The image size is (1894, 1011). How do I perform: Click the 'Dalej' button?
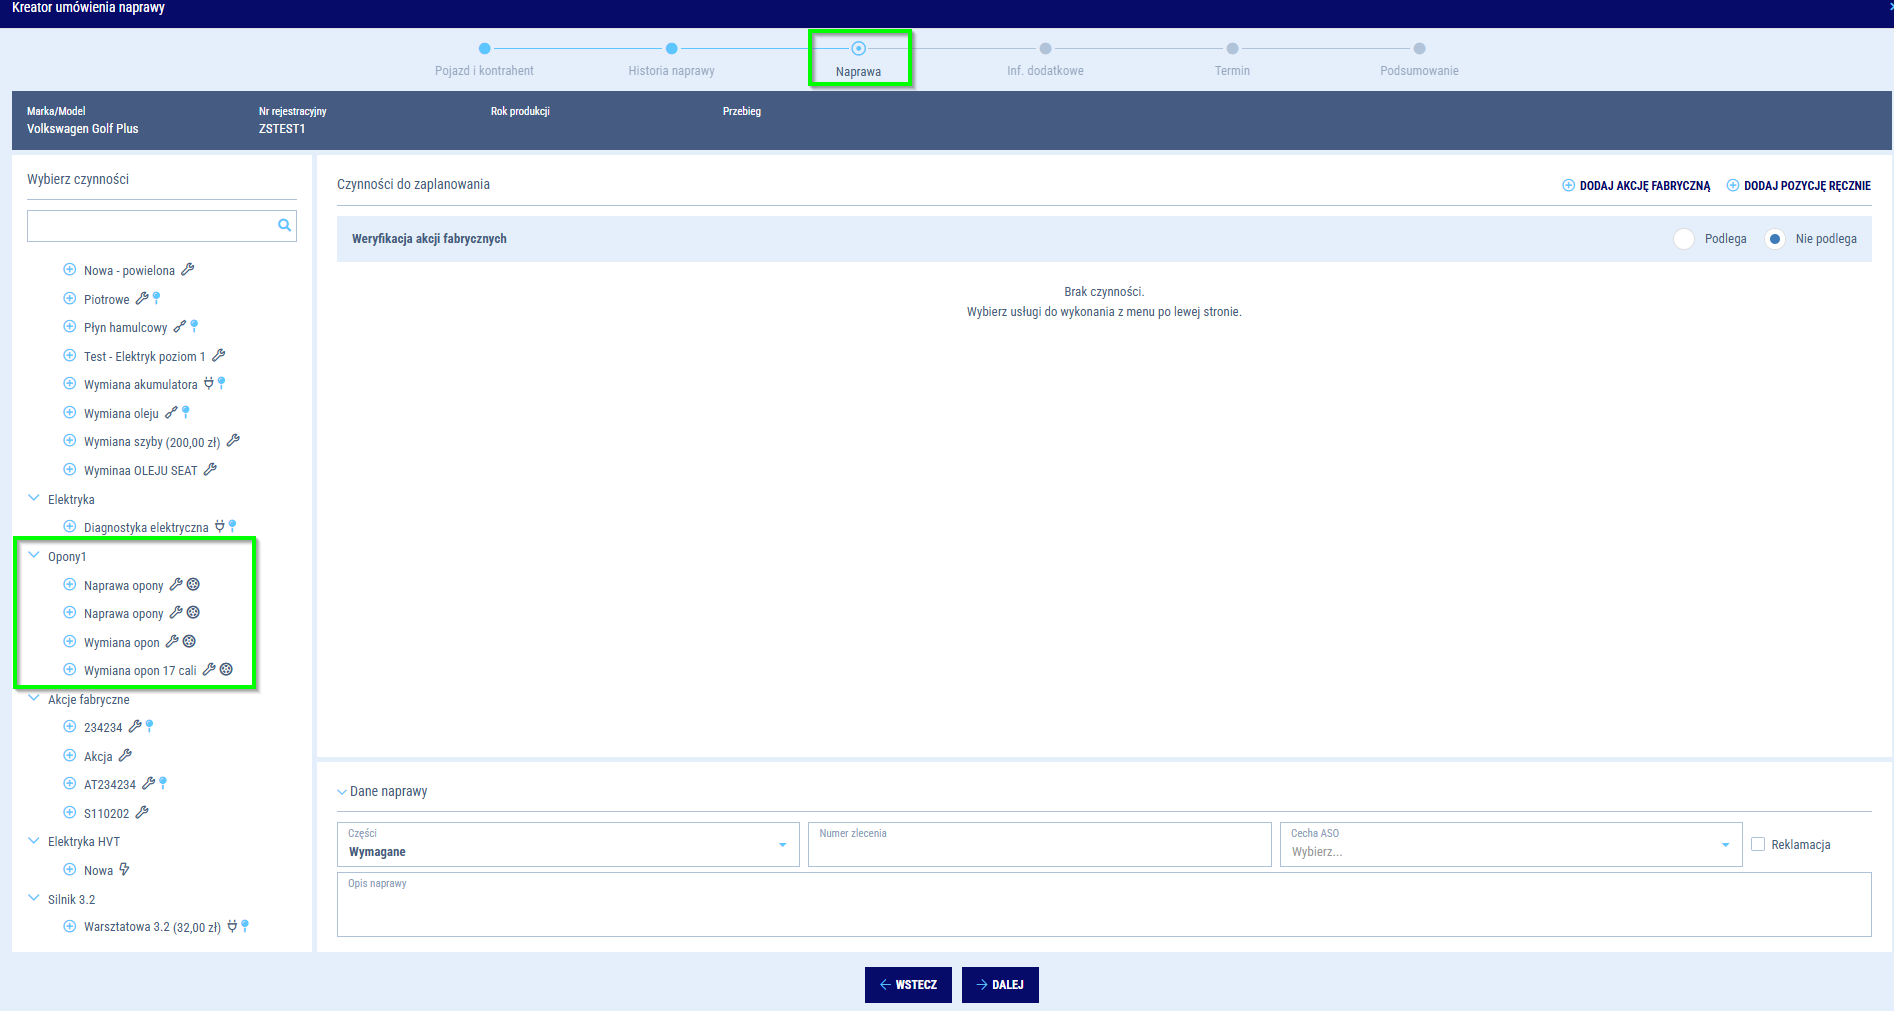pyautogui.click(x=1000, y=985)
